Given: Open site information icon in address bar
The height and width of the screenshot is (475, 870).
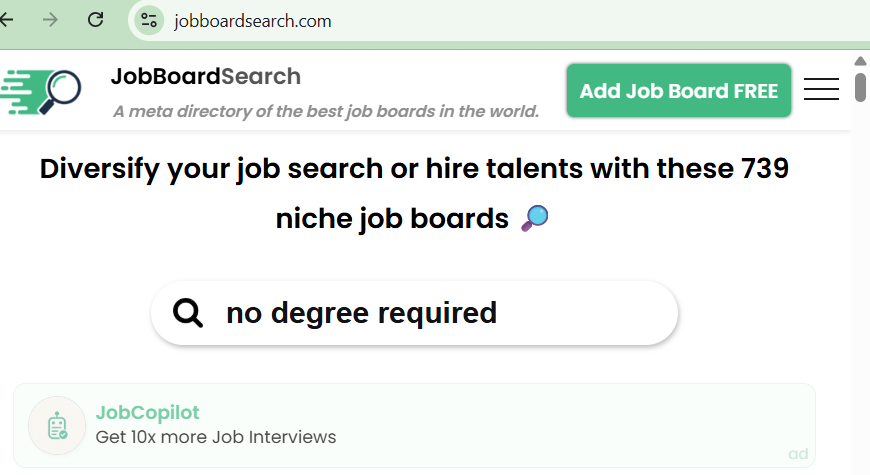Looking at the screenshot, I should 150,20.
